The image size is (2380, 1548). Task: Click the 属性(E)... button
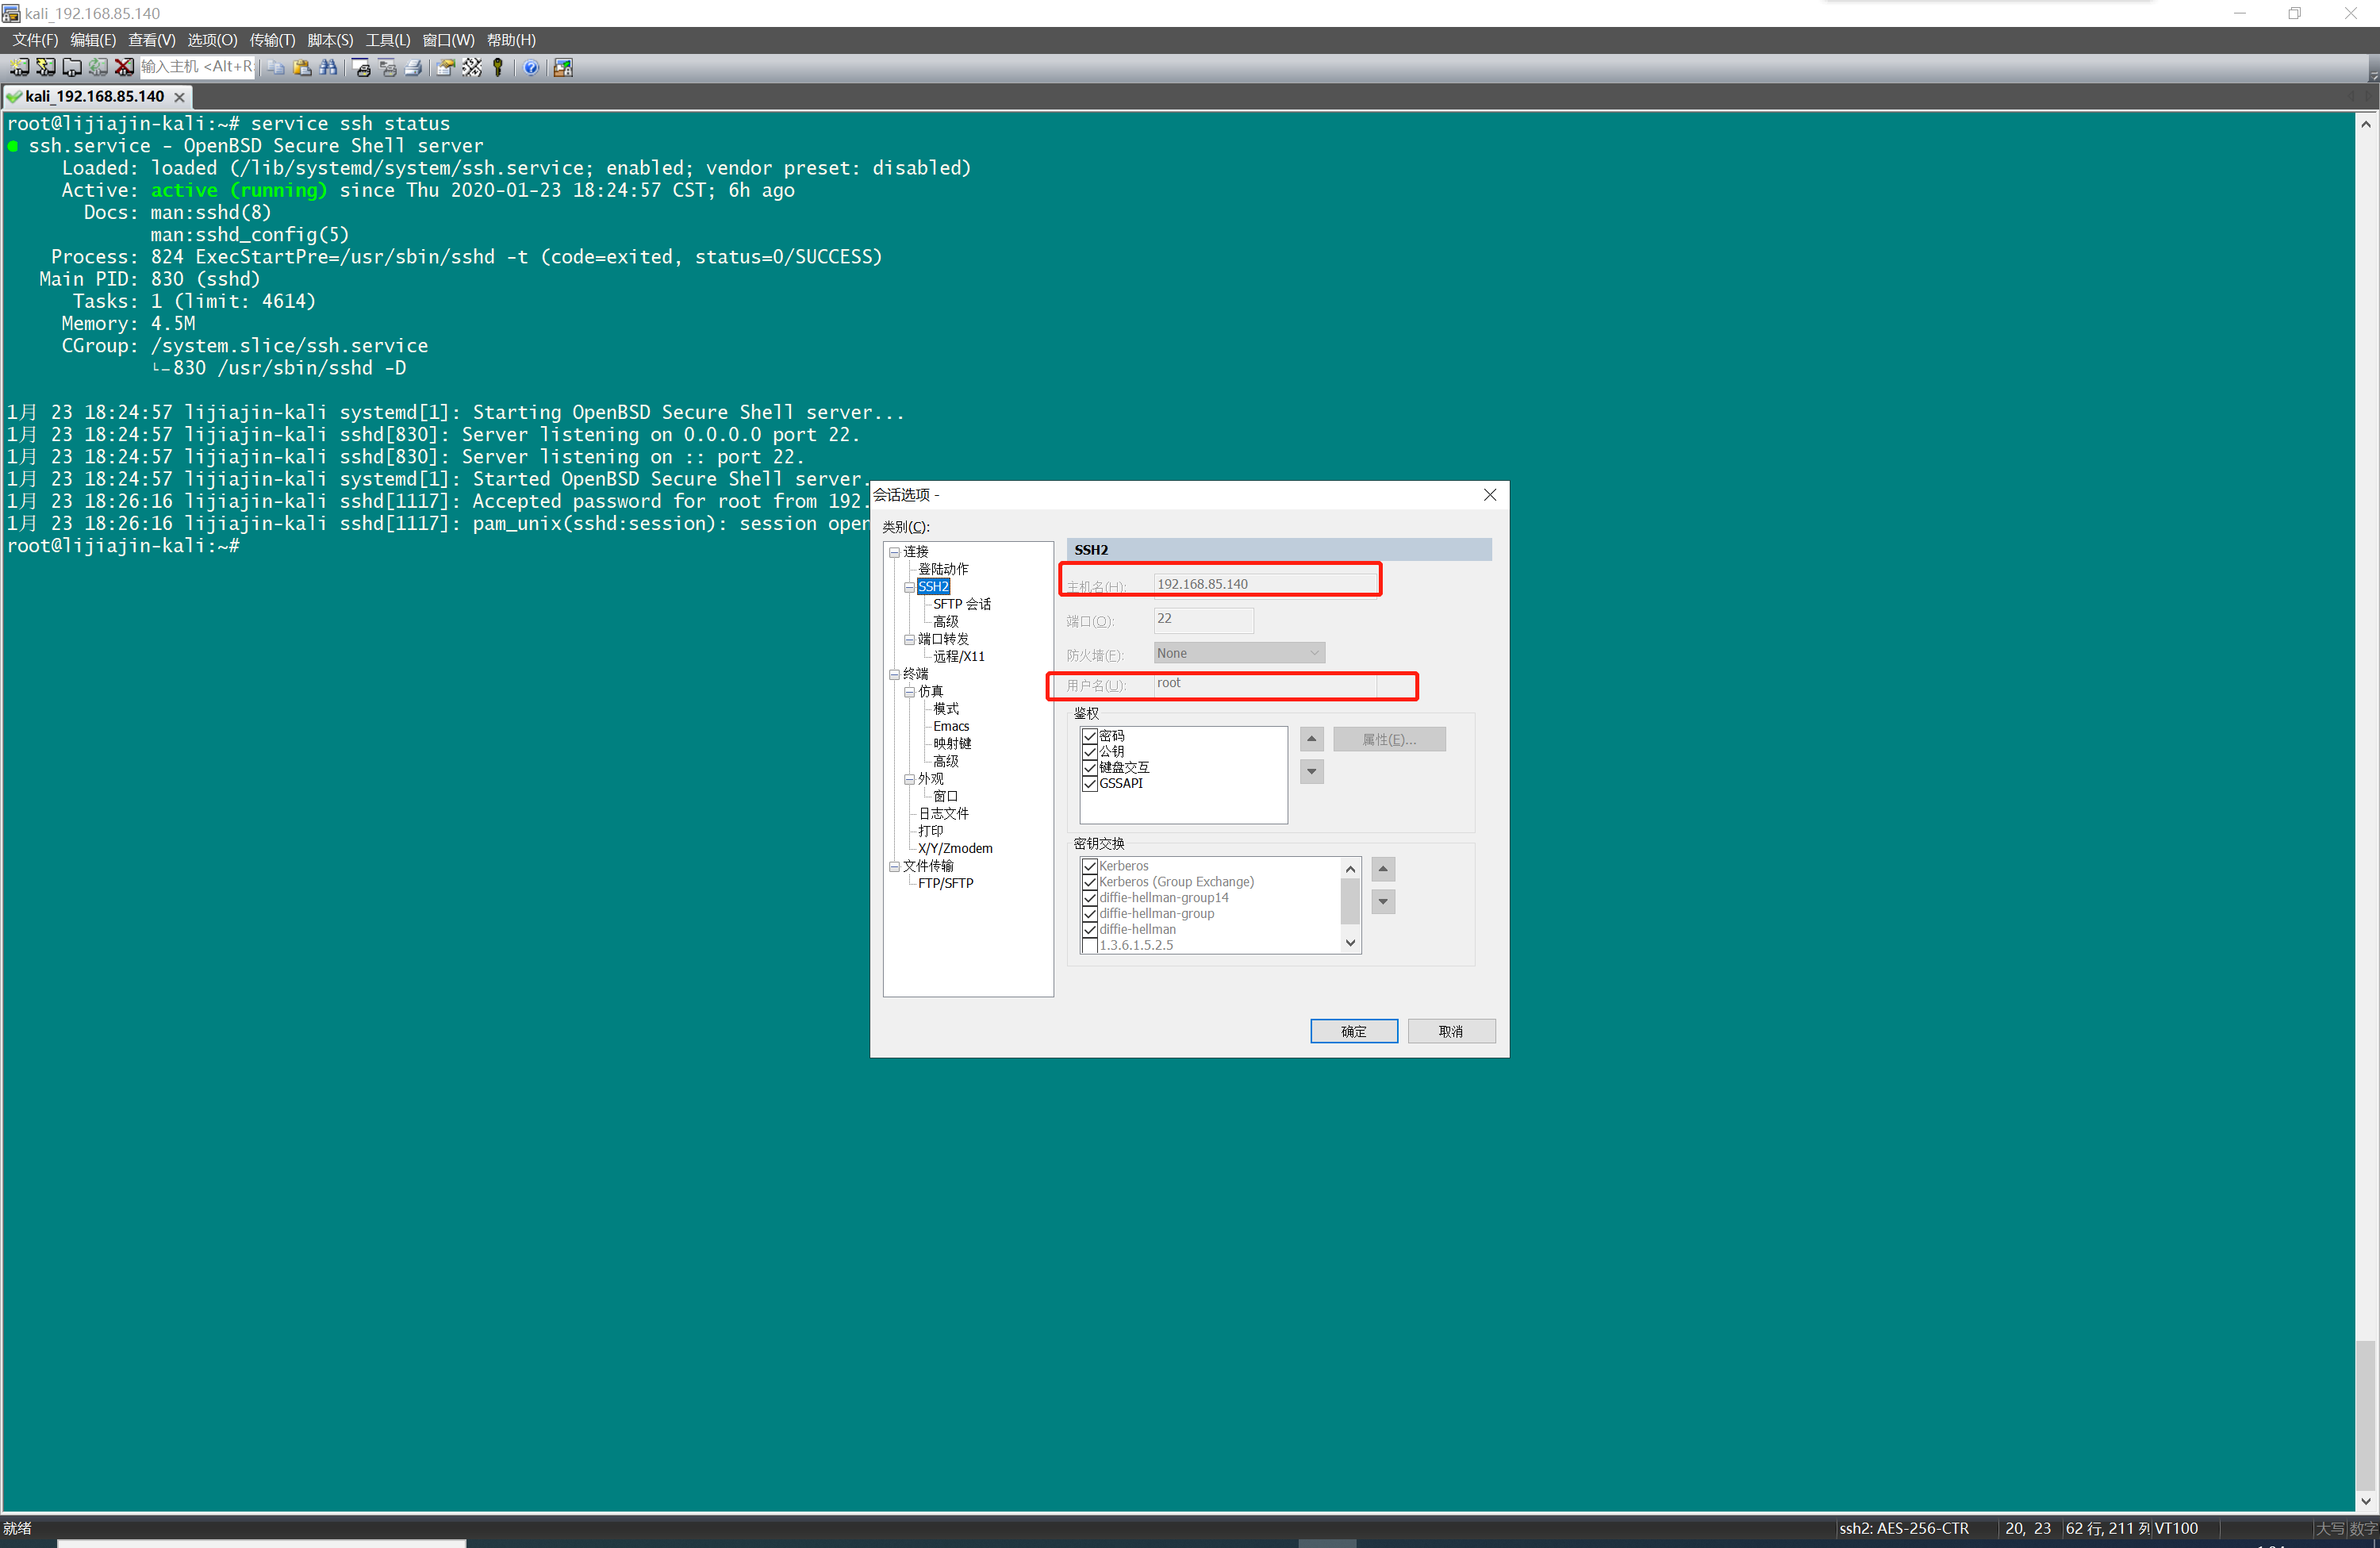1389,739
